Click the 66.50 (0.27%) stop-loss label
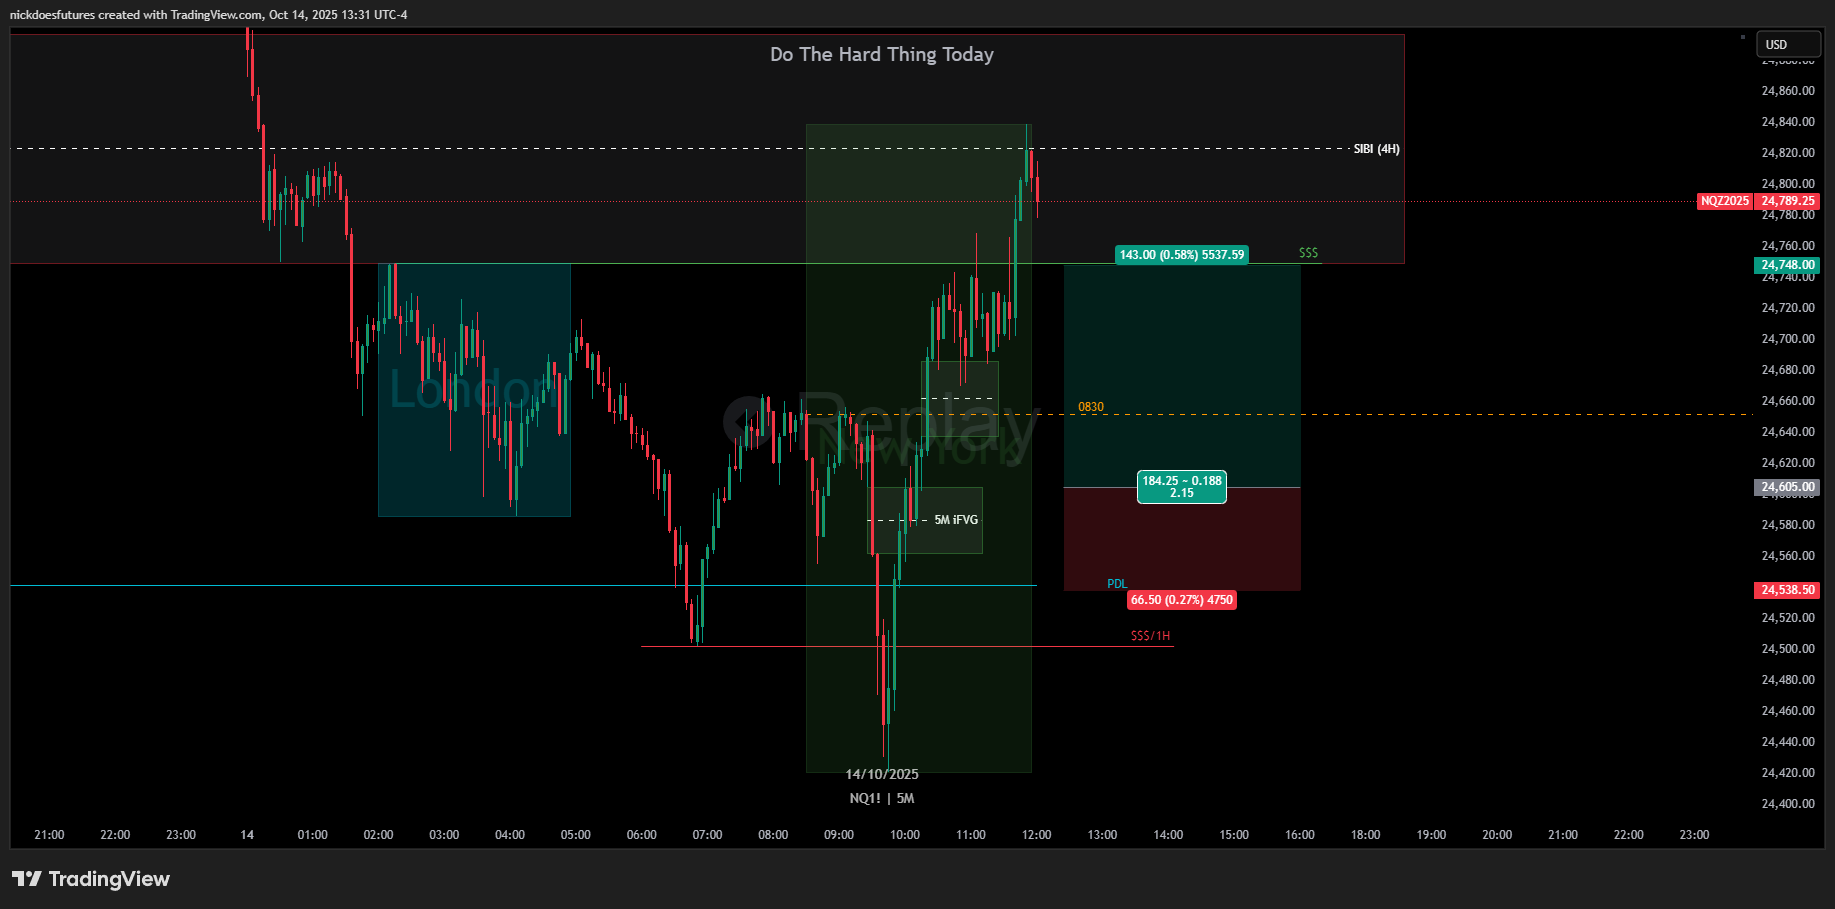Screen dimensions: 1835x909 [1181, 600]
